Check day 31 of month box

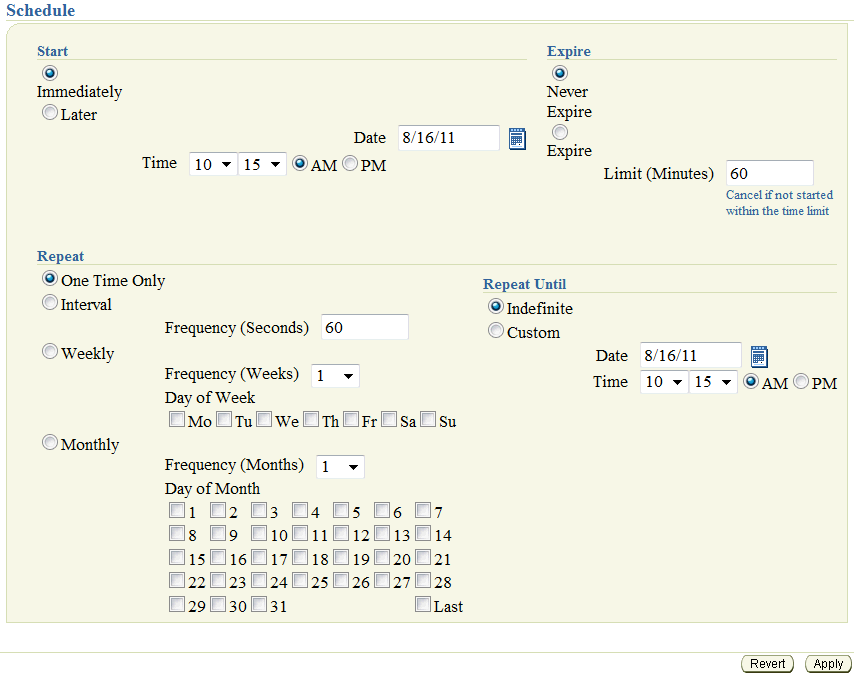(x=259, y=603)
